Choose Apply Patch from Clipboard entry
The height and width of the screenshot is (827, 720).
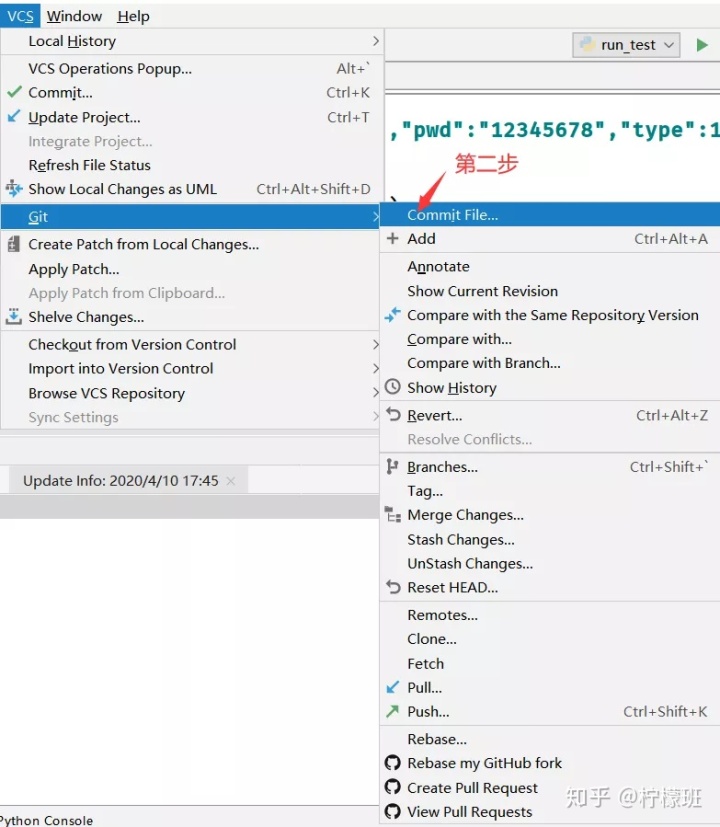[190, 293]
